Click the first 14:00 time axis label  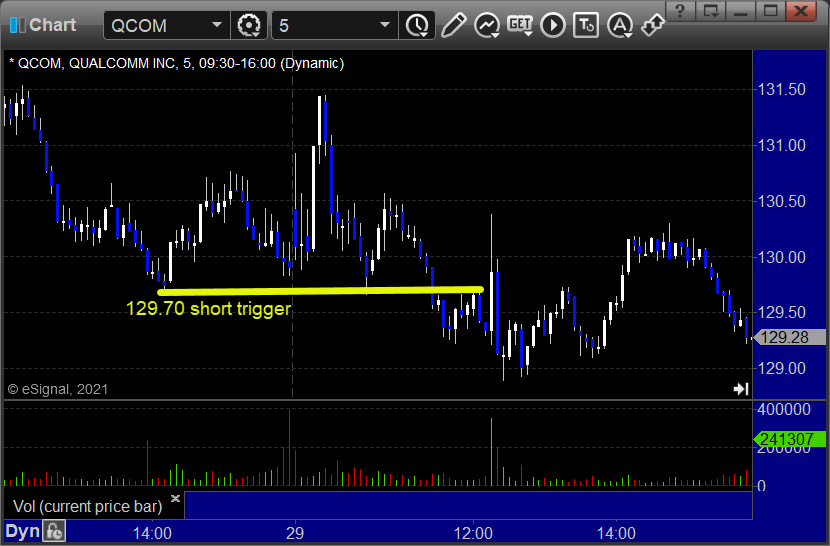[x=152, y=533]
